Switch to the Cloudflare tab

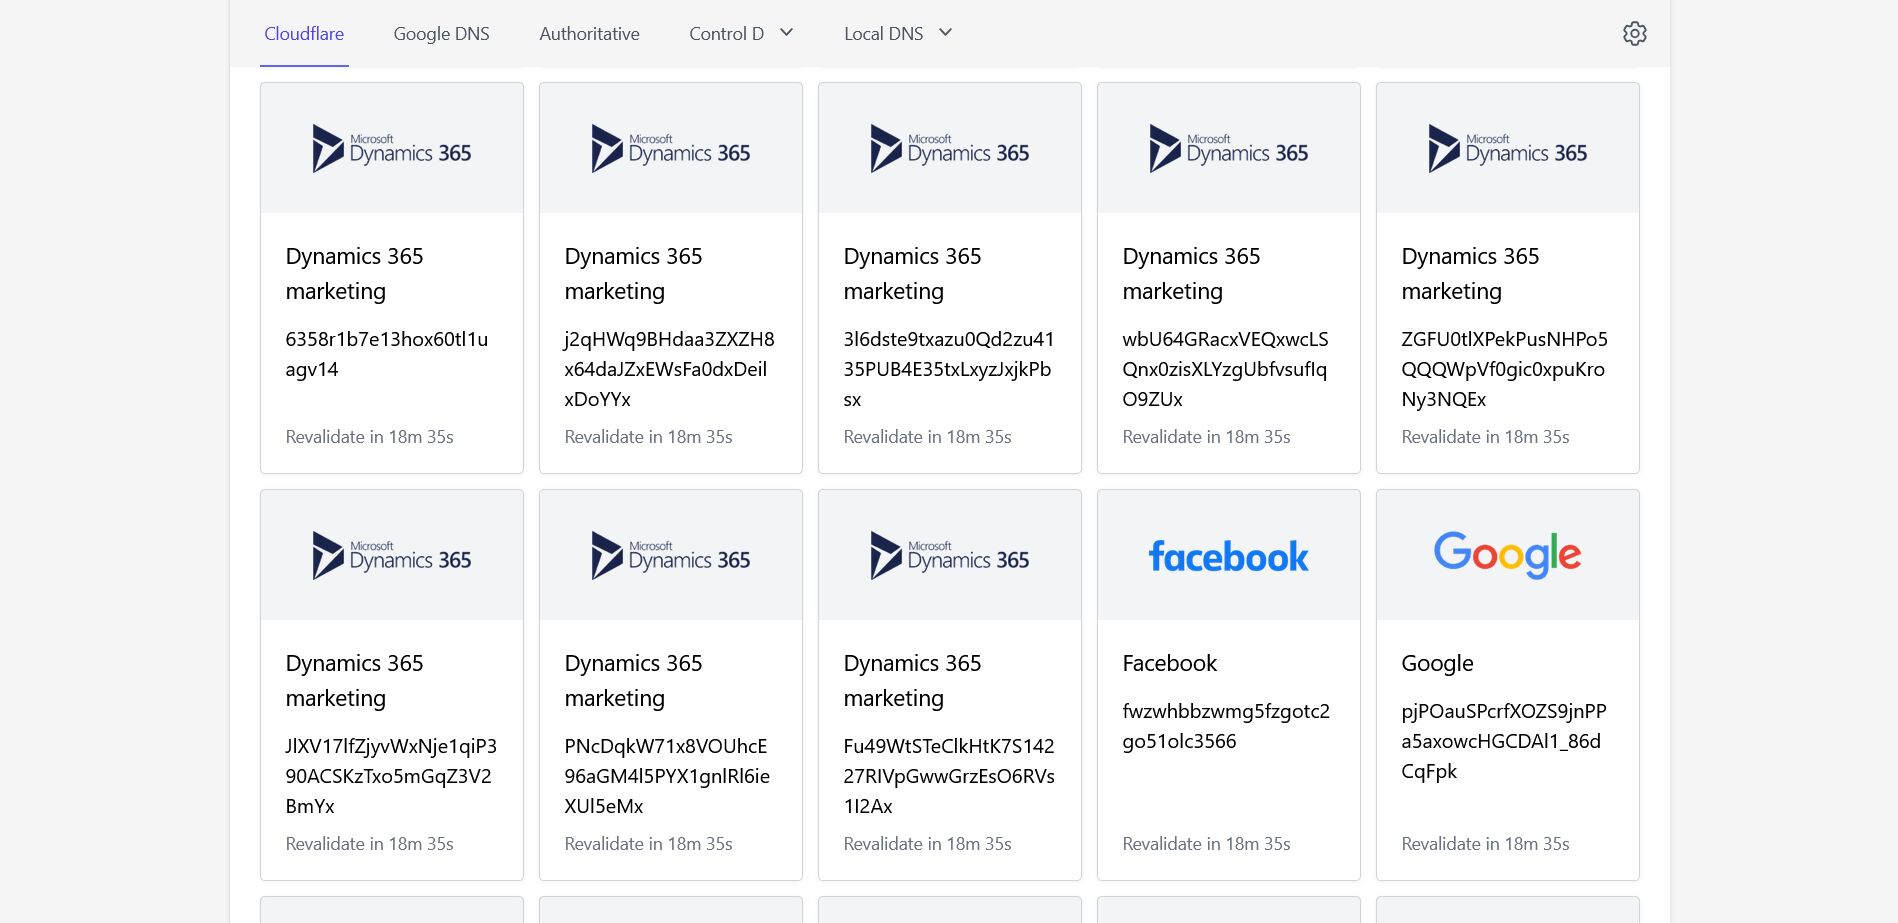[304, 33]
